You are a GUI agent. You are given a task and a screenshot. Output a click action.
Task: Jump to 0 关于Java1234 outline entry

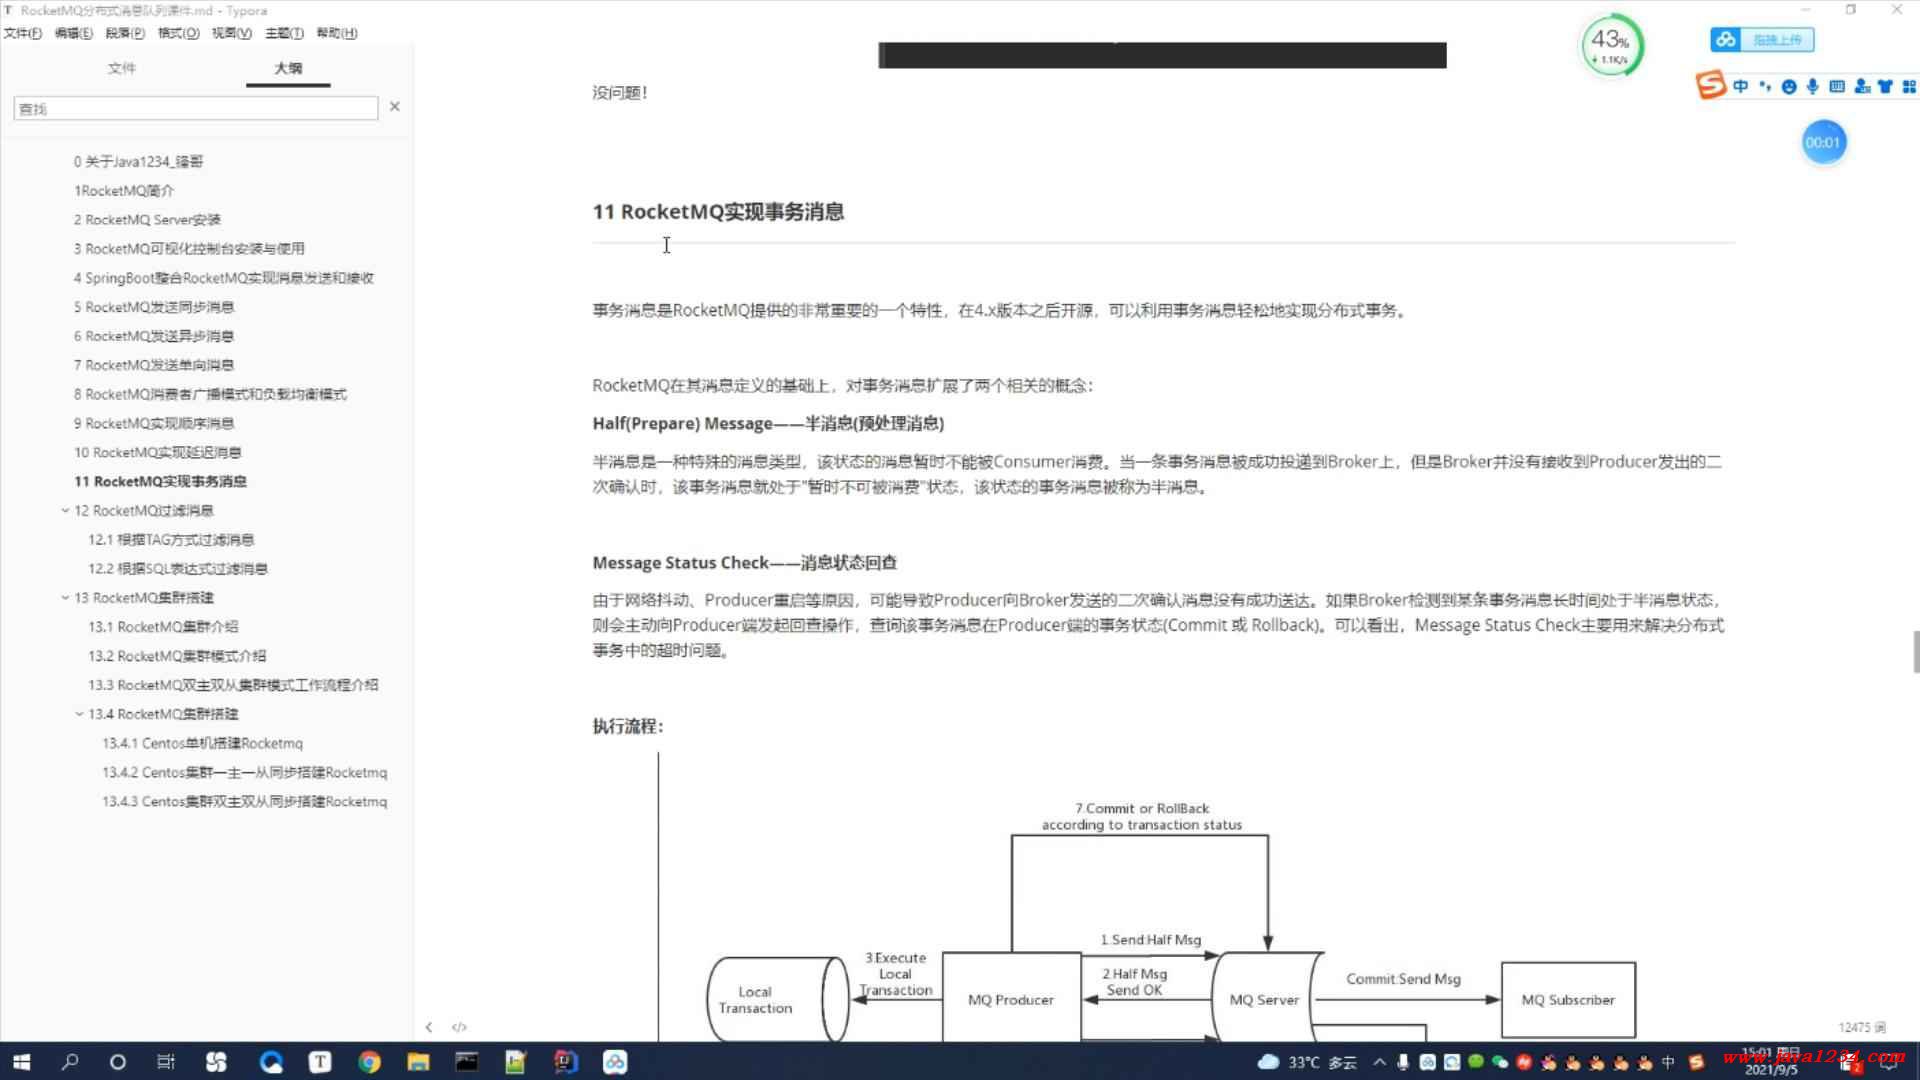138,161
